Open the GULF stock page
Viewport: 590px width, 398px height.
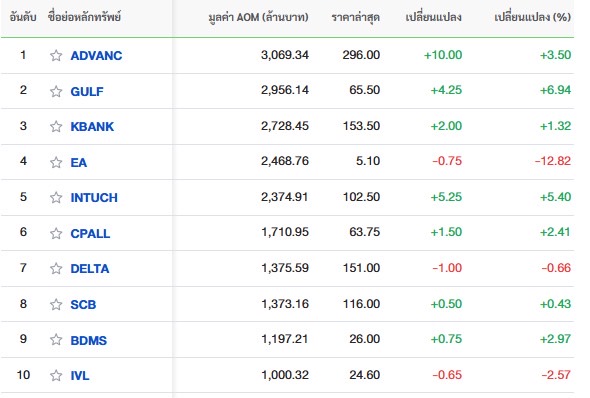point(87,91)
